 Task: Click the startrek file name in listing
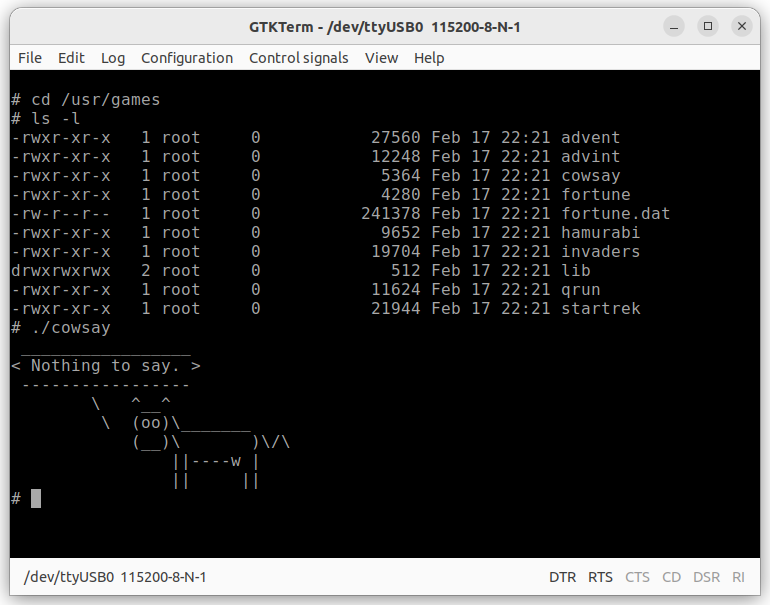click(600, 308)
